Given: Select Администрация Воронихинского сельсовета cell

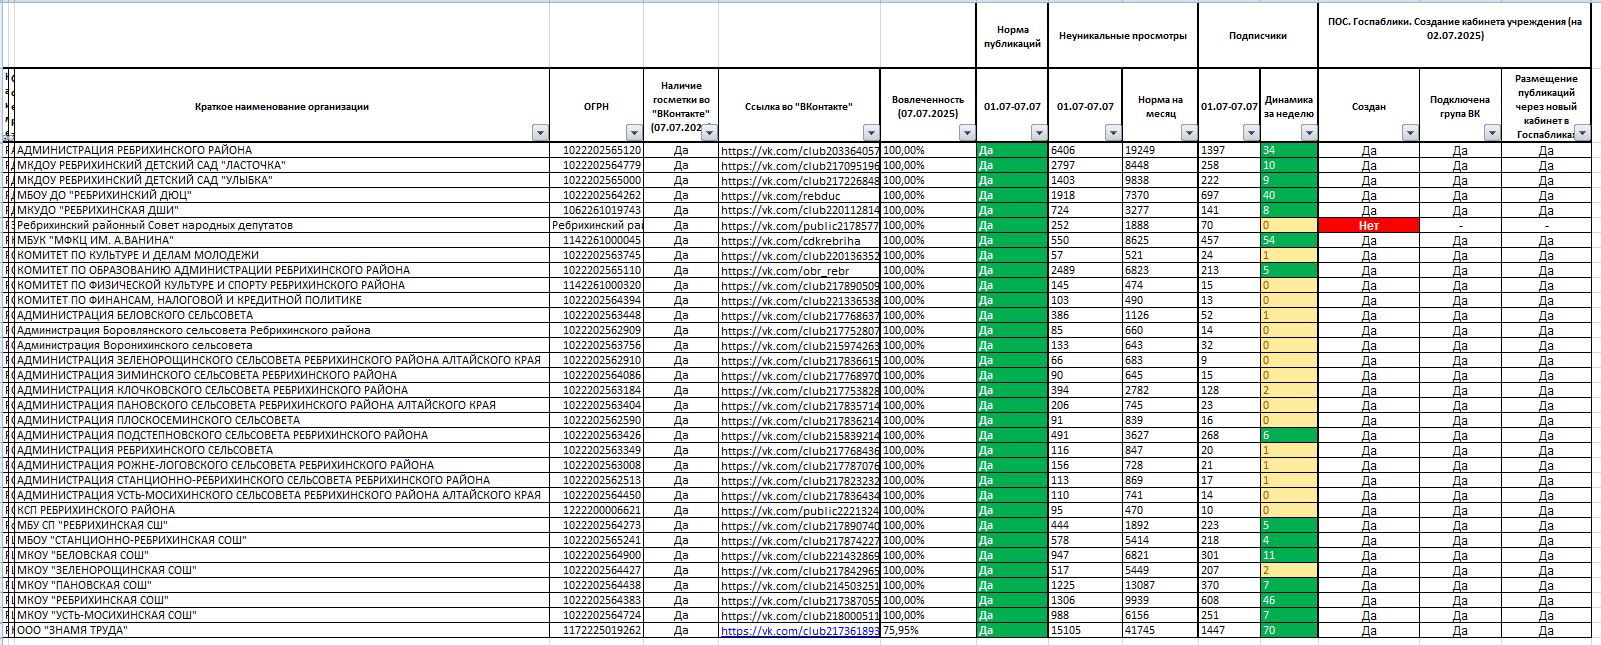Looking at the screenshot, I should 282,346.
